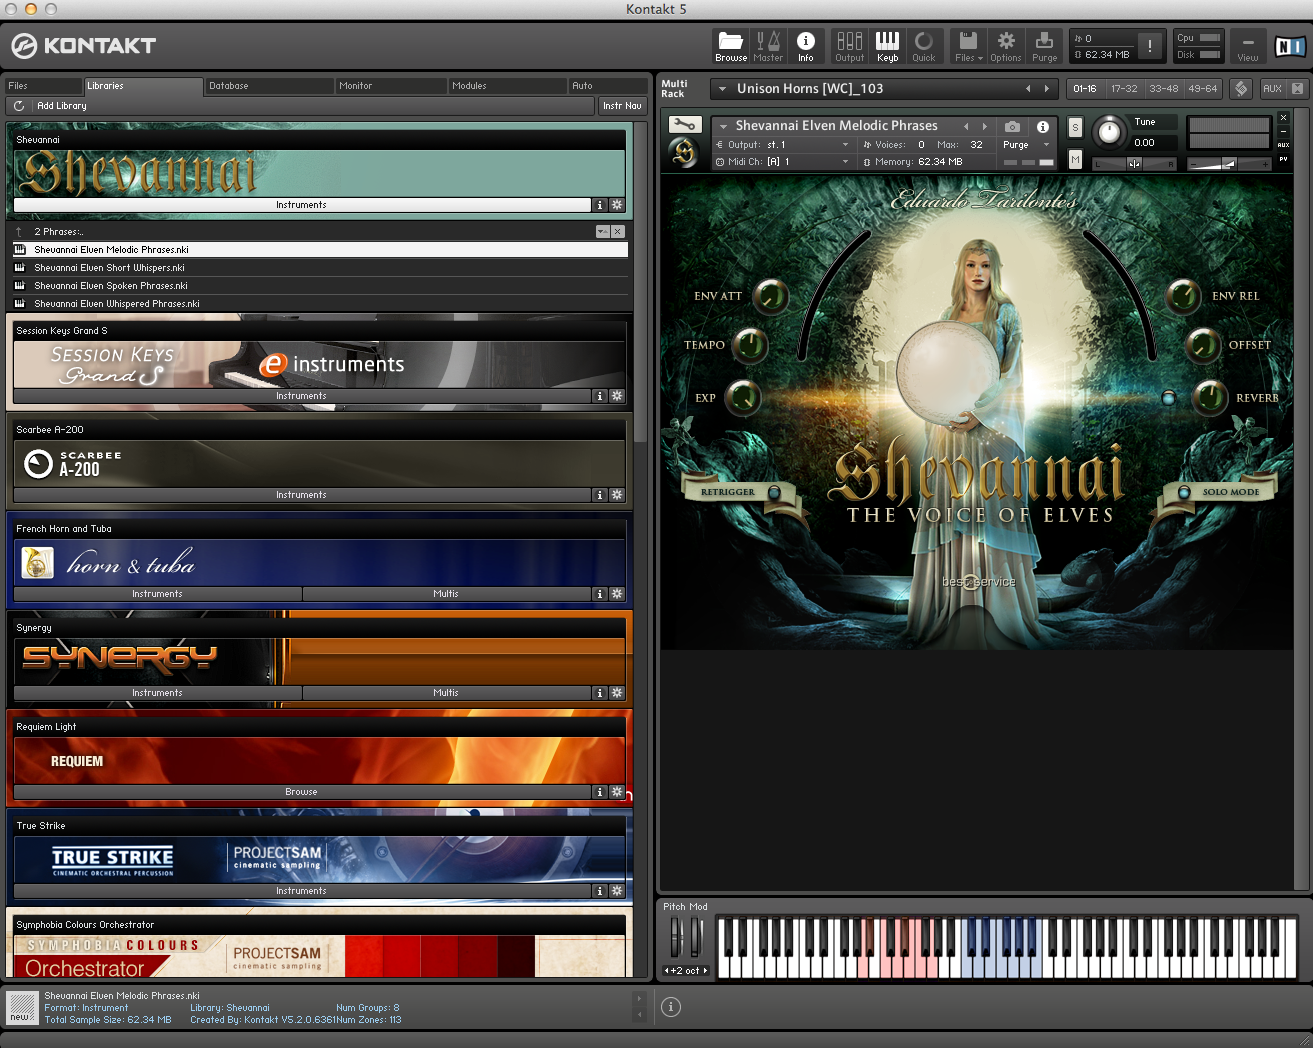Viewport: 1313px width, 1048px height.
Task: Adjust the instrument volume slider
Action: [1228, 164]
